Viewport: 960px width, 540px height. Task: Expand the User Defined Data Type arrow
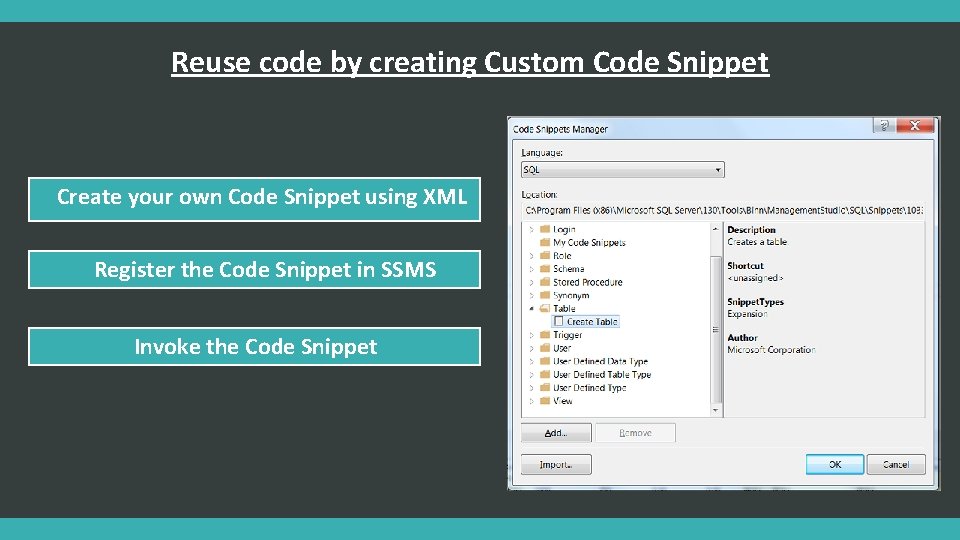click(531, 361)
